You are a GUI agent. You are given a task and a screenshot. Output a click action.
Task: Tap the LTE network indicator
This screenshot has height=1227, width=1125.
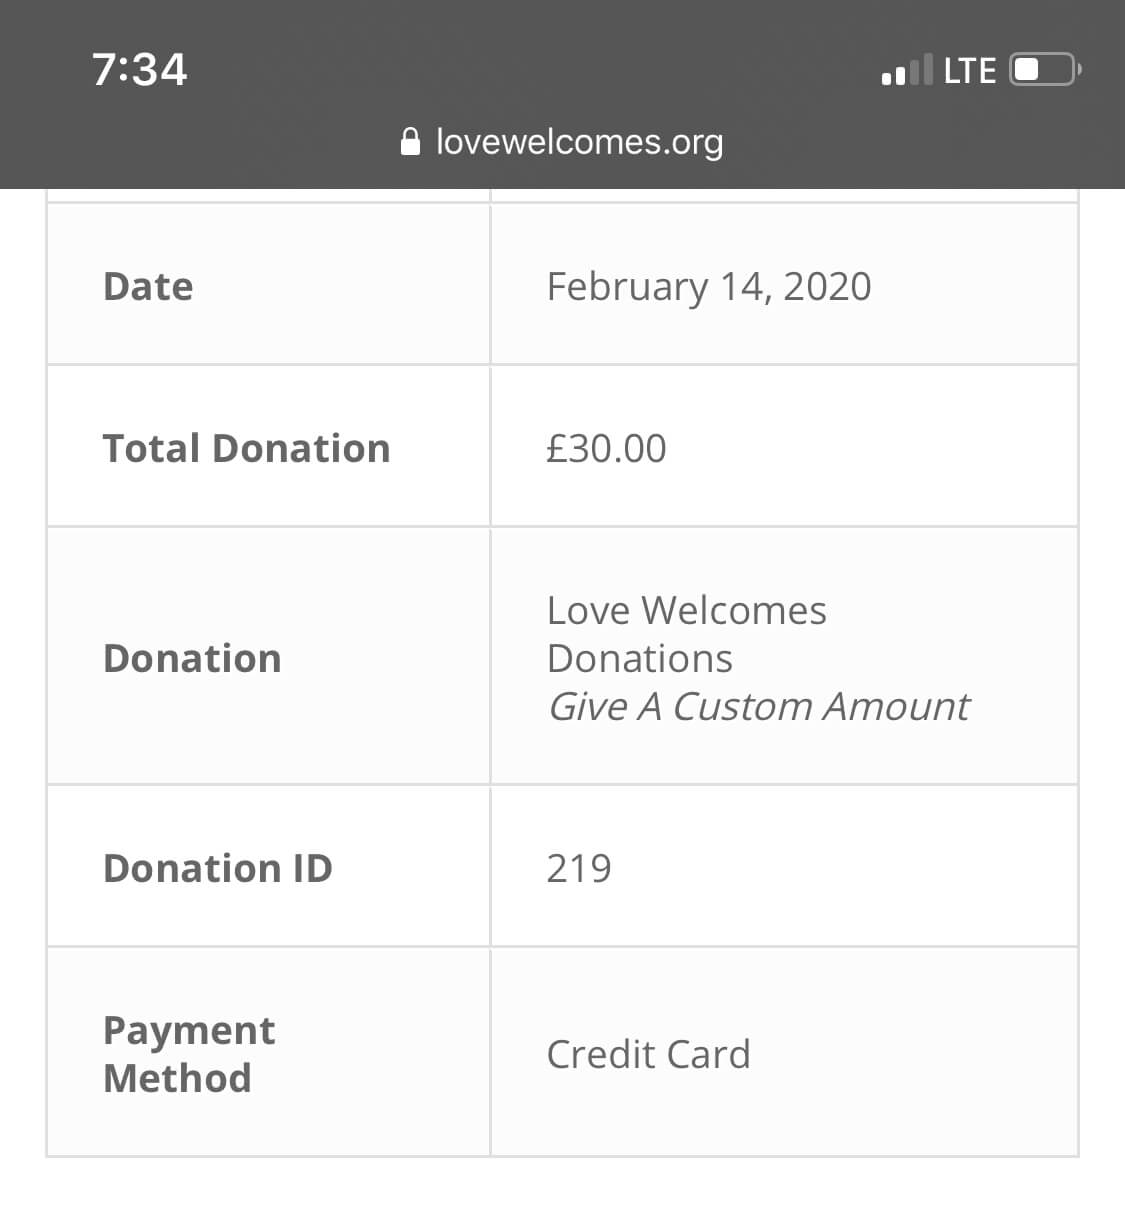[x=969, y=70]
